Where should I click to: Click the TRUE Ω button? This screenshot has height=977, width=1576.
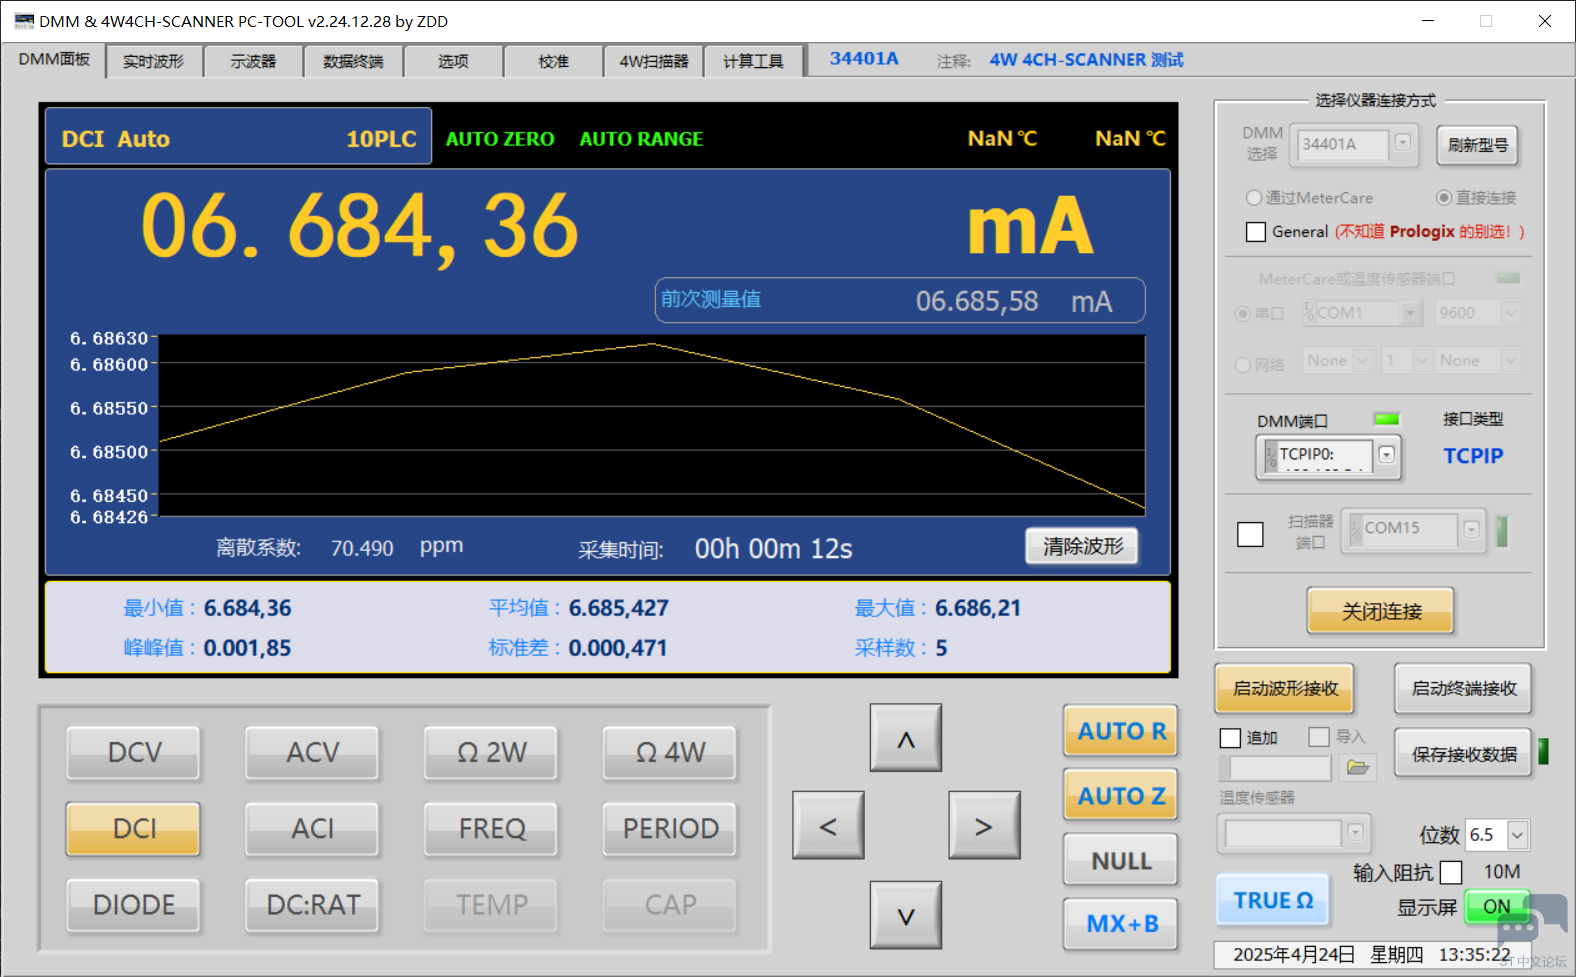pyautogui.click(x=1273, y=900)
